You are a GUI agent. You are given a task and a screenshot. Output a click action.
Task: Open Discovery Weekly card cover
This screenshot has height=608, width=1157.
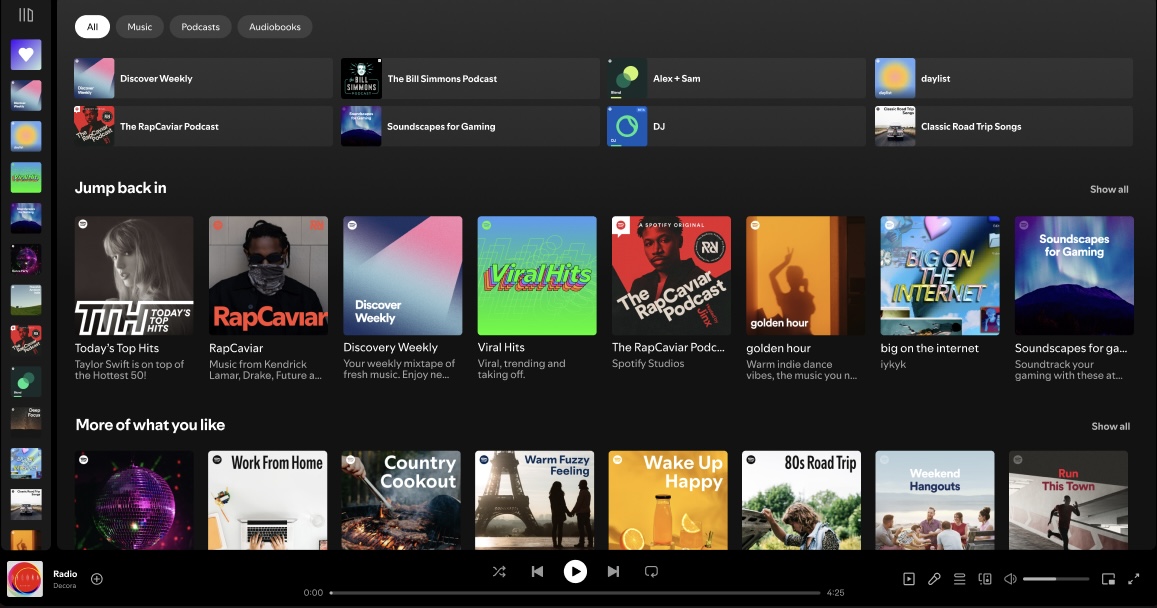click(x=403, y=276)
